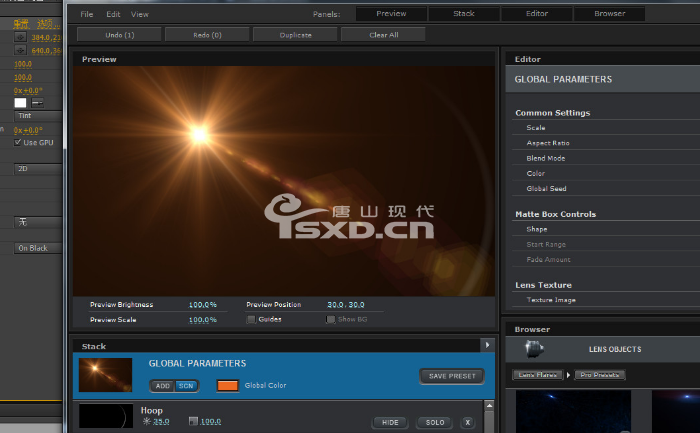Edit Hoop brightness value 35.0
Viewport: 700px width, 433px height.
[x=161, y=421]
